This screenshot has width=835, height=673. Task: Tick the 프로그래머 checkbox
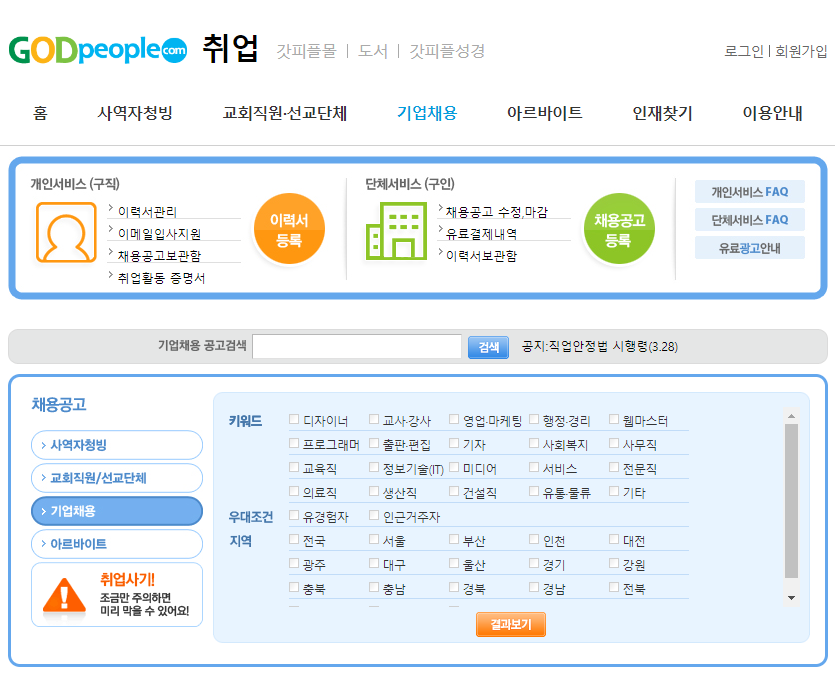[x=294, y=443]
